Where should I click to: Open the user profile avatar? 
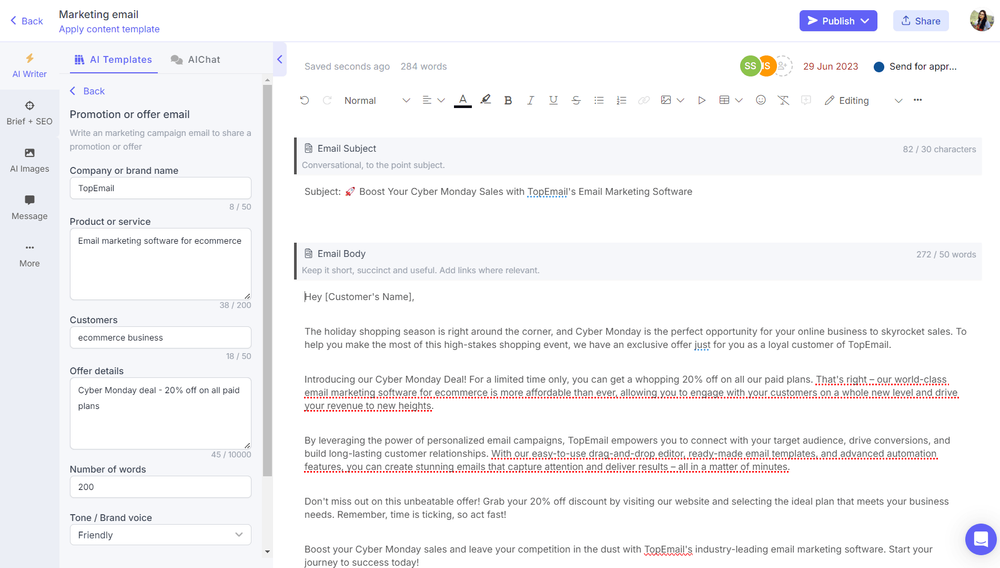pyautogui.click(x=982, y=20)
